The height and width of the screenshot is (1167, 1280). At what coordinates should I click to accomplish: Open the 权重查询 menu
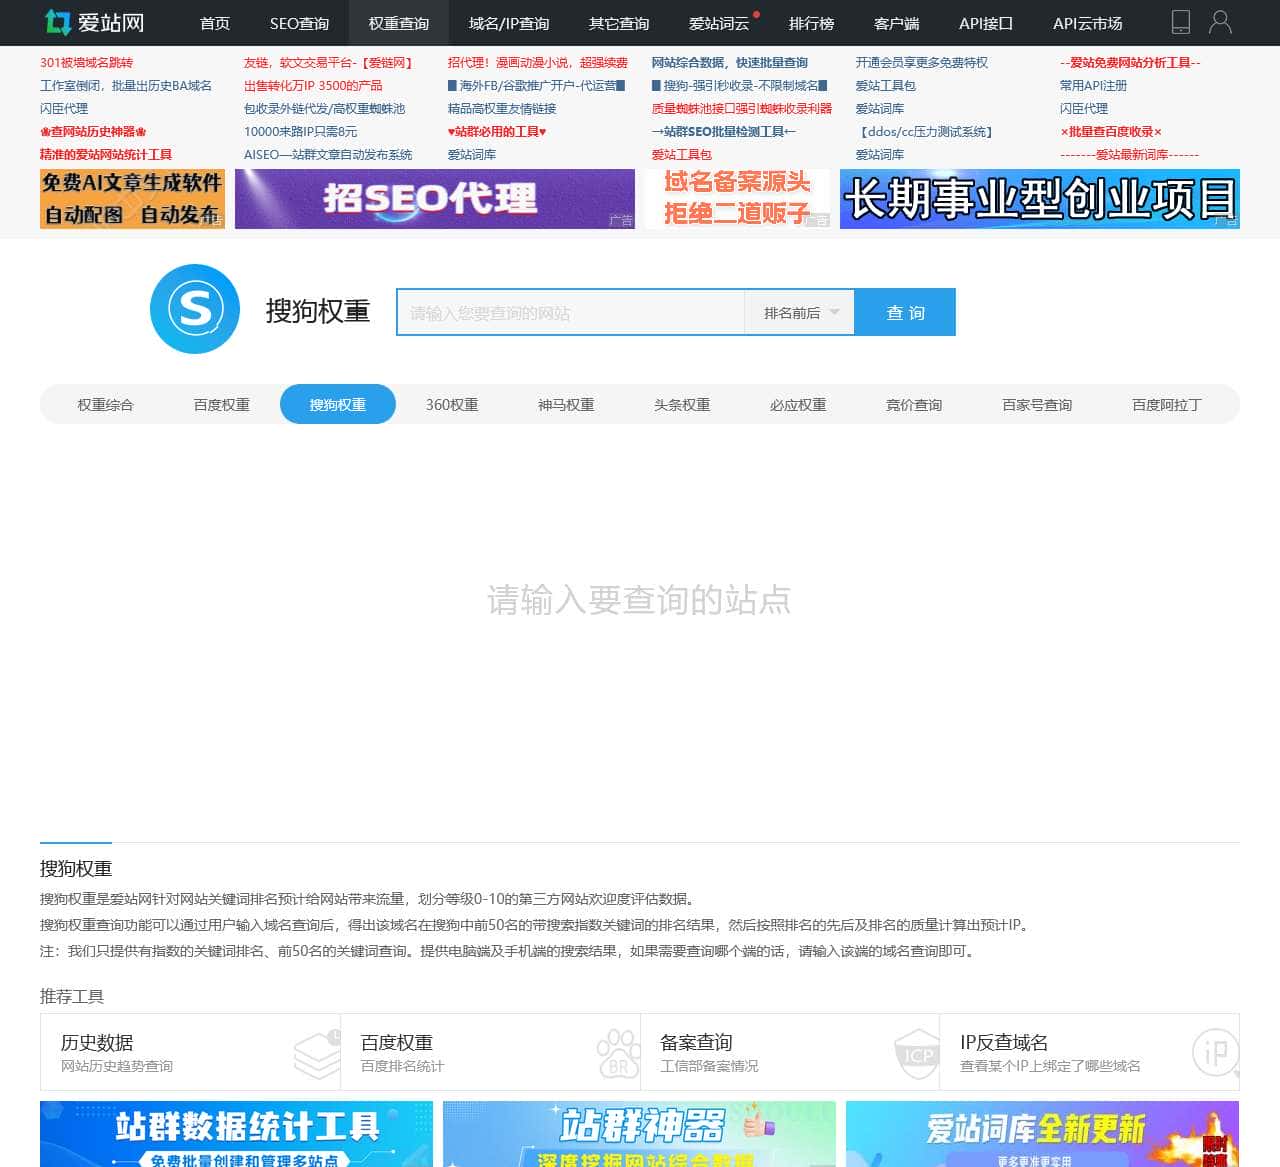(399, 23)
